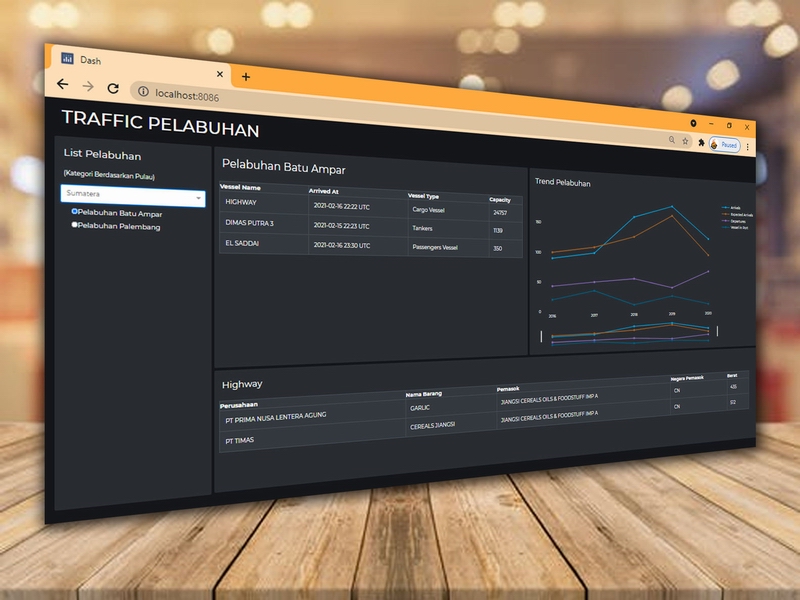Reload the localhost dashboard page
This screenshot has width=800, height=600.
click(x=113, y=89)
